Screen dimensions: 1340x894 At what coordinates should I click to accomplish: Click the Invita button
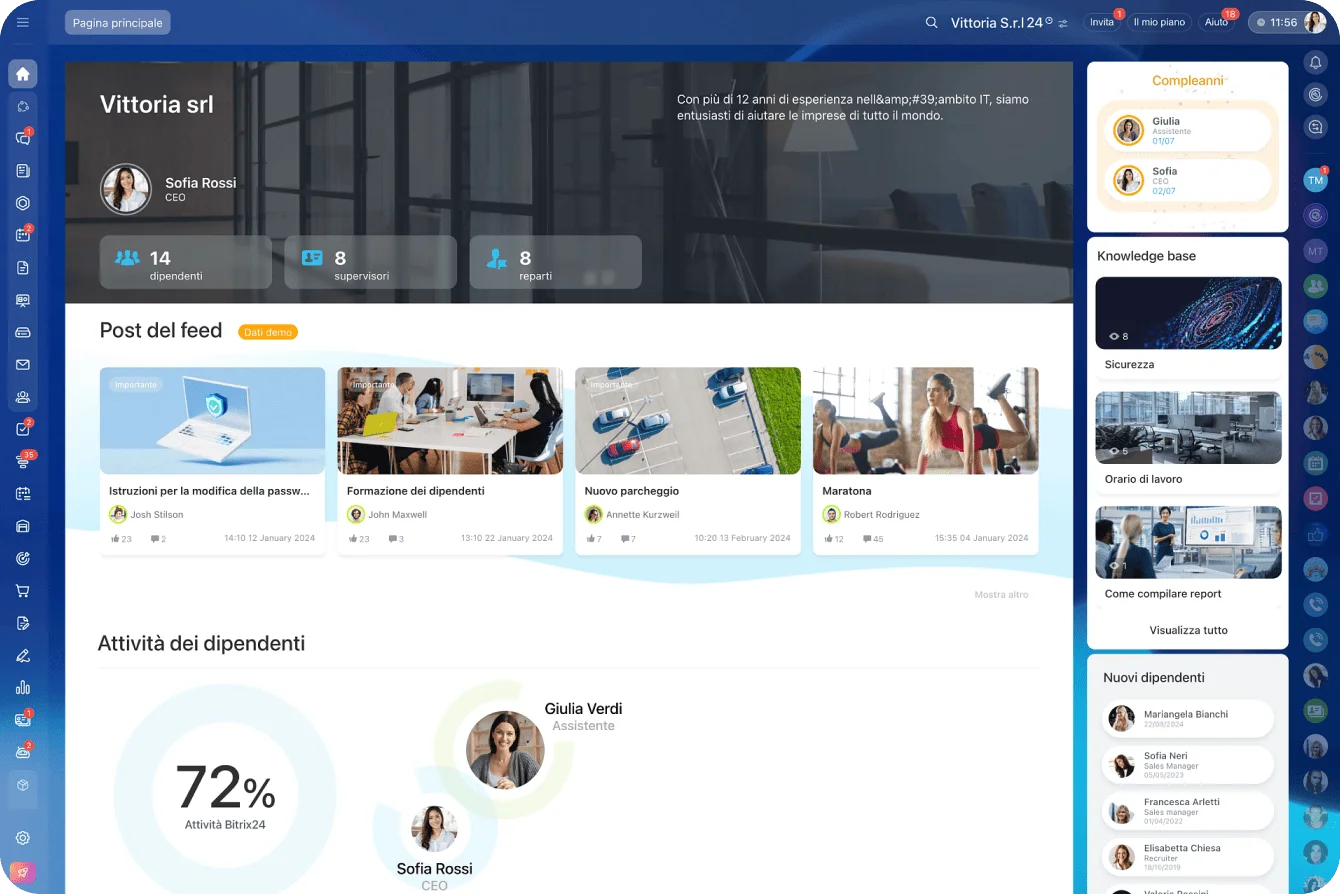(1101, 22)
